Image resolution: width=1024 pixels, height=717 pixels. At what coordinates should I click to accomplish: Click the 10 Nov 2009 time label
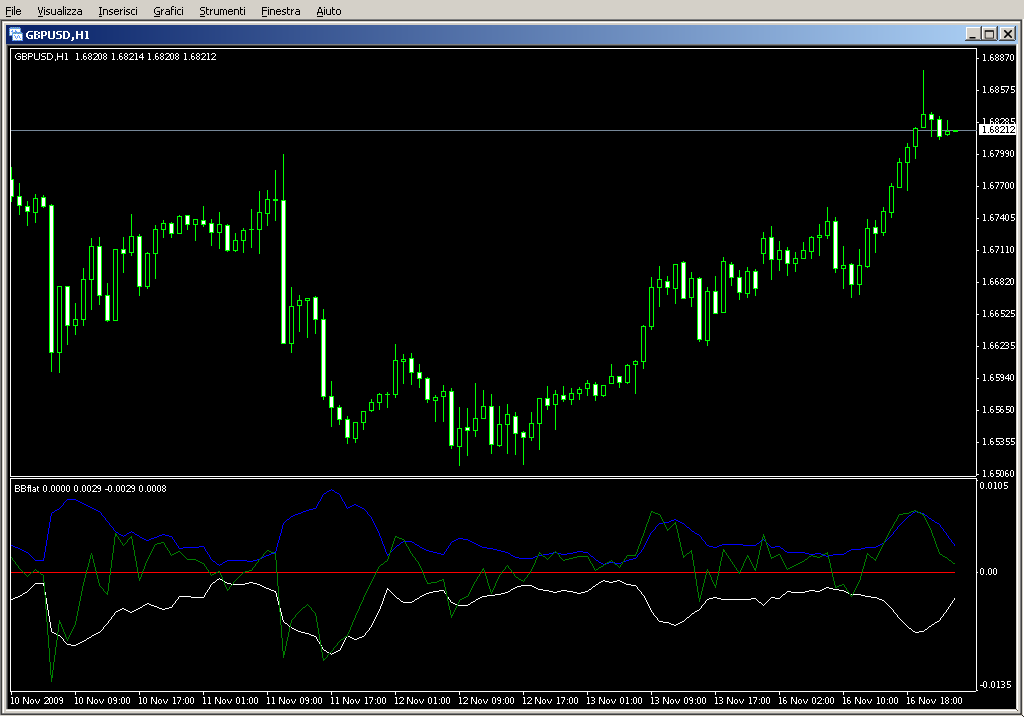tap(37, 701)
